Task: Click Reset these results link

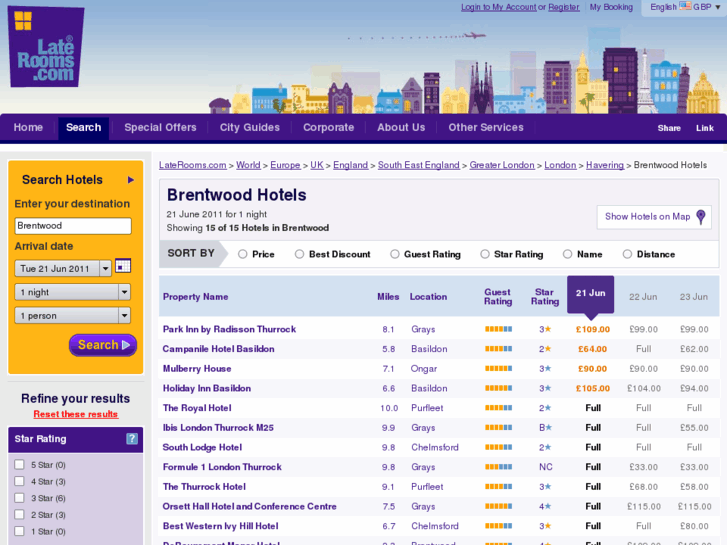Action: tap(76, 414)
